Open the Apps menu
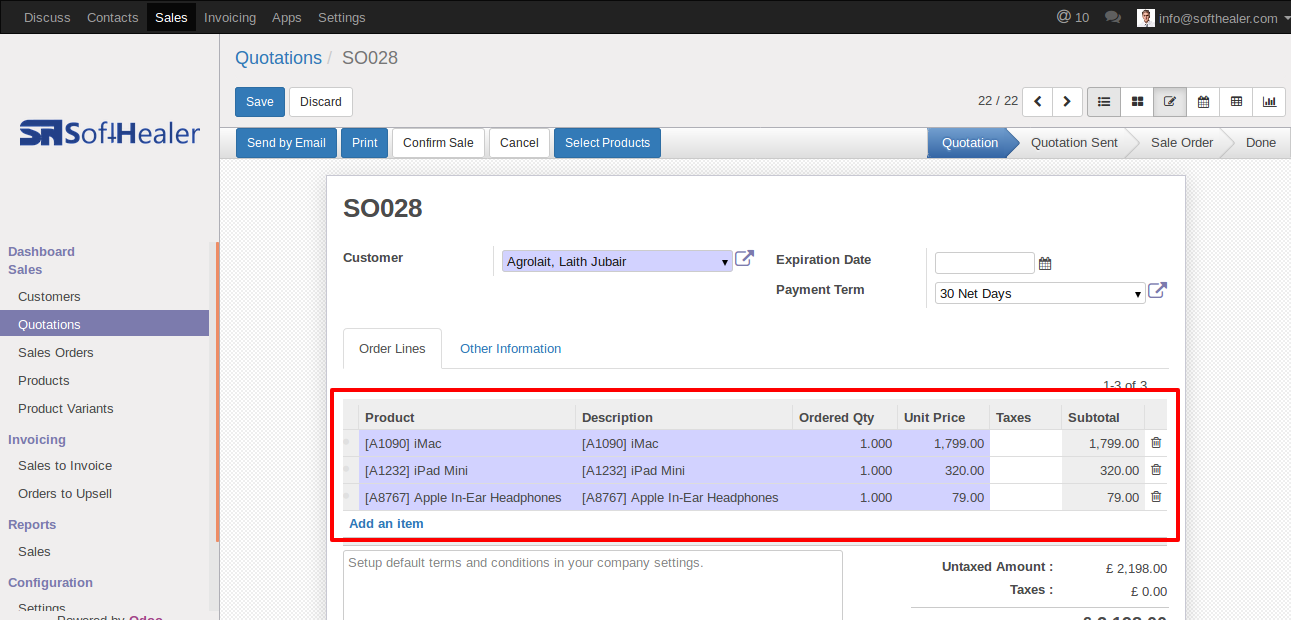The height and width of the screenshot is (620, 1291). pyautogui.click(x=287, y=18)
